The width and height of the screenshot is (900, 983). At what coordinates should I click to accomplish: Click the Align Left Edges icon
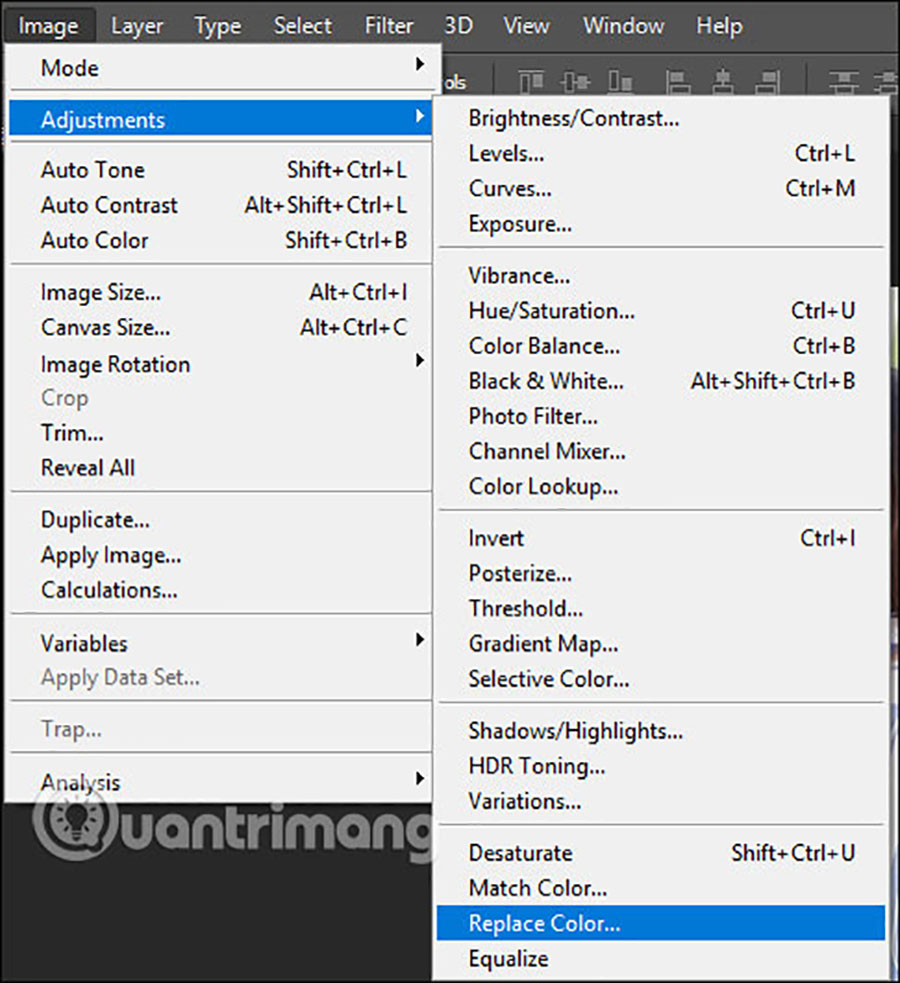coord(679,80)
